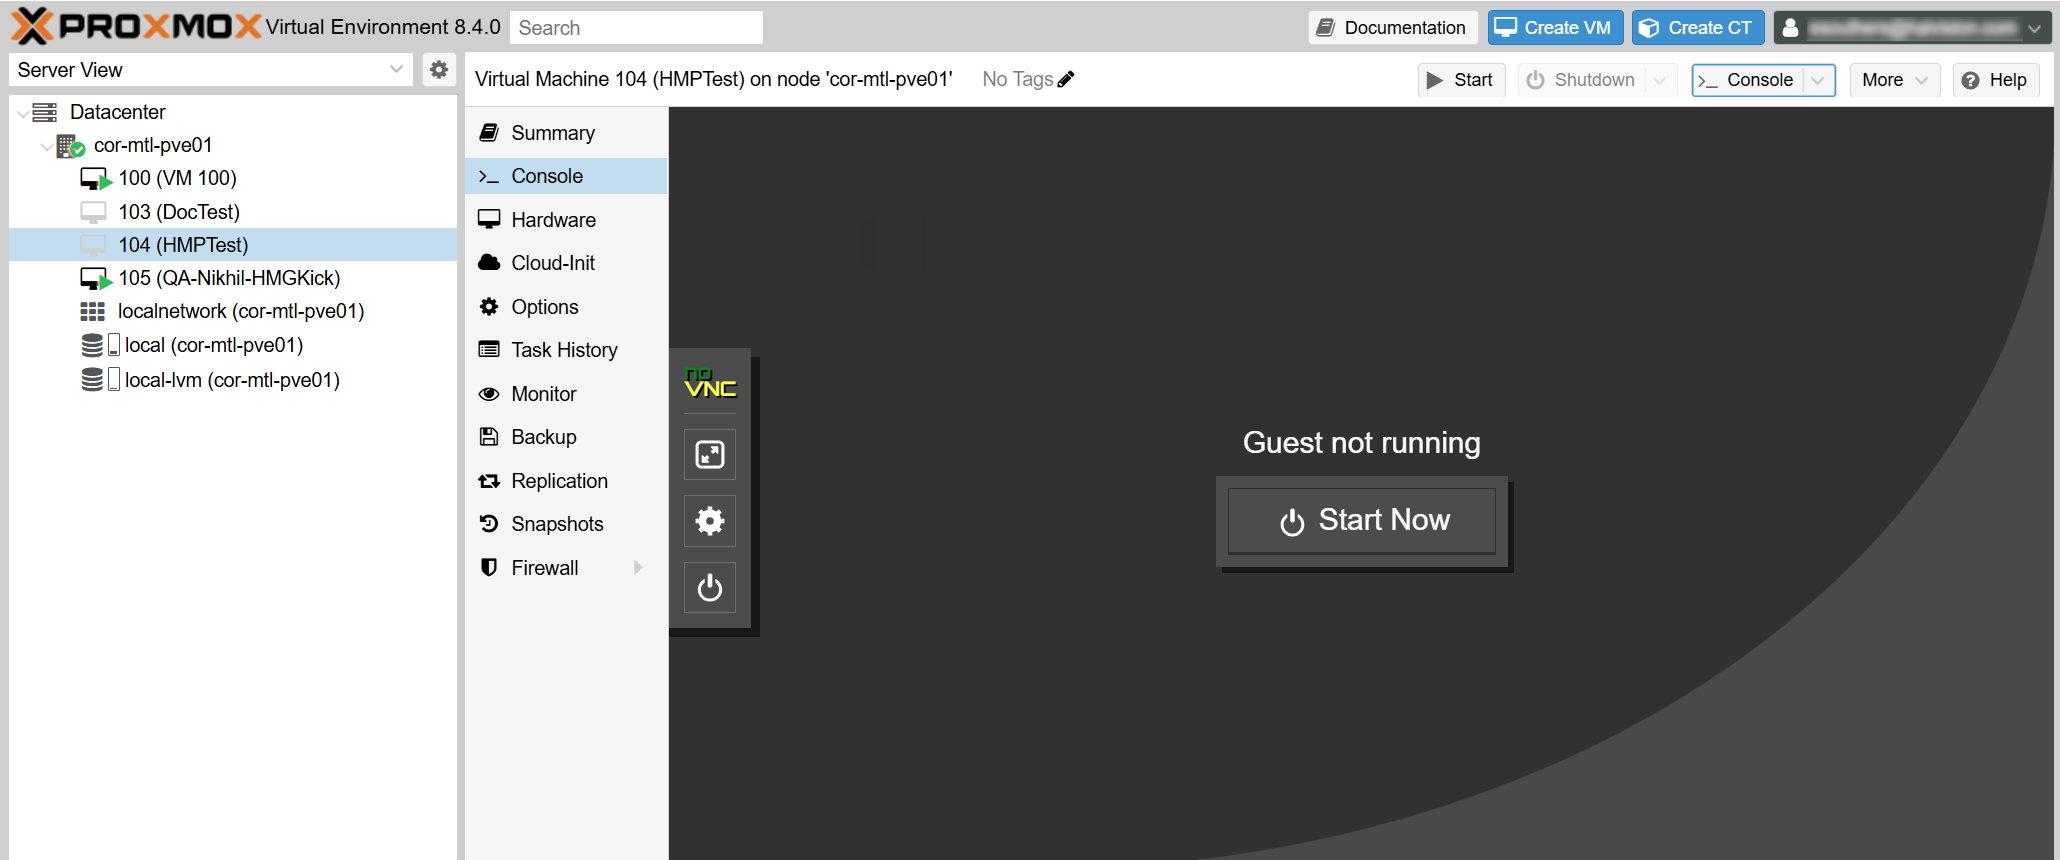Click the noVNC logo on control bar

click(710, 384)
